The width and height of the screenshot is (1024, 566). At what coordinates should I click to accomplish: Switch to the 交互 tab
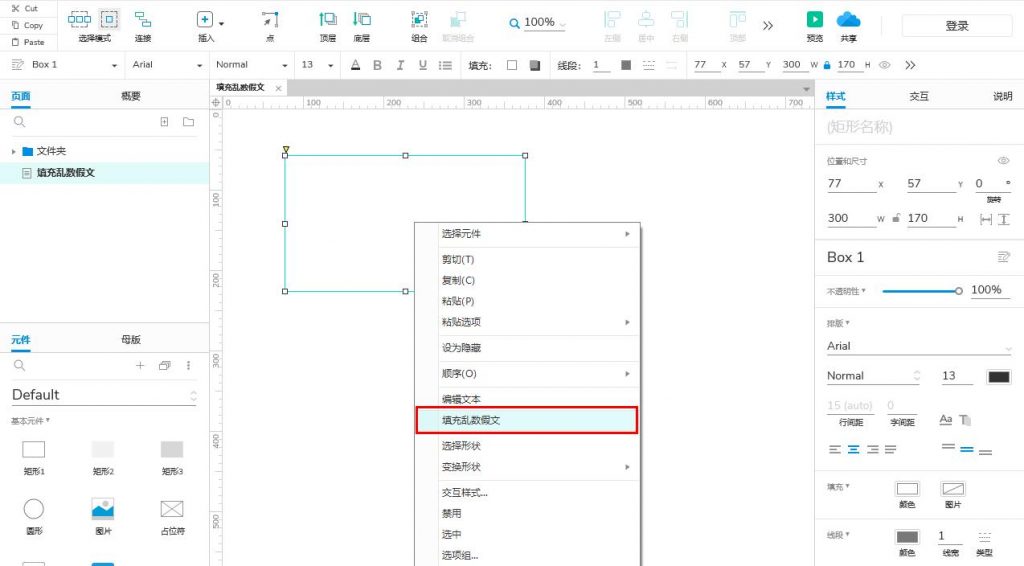[x=918, y=96]
